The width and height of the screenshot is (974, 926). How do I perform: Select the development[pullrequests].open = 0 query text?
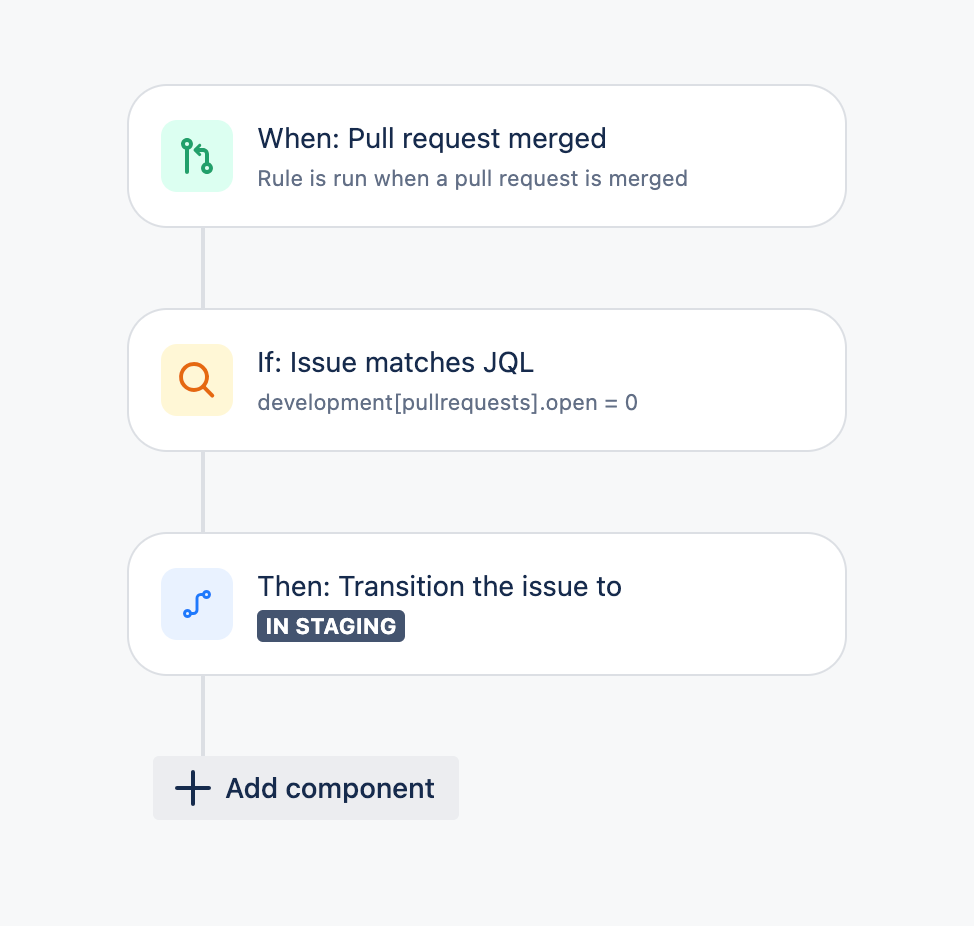[447, 402]
